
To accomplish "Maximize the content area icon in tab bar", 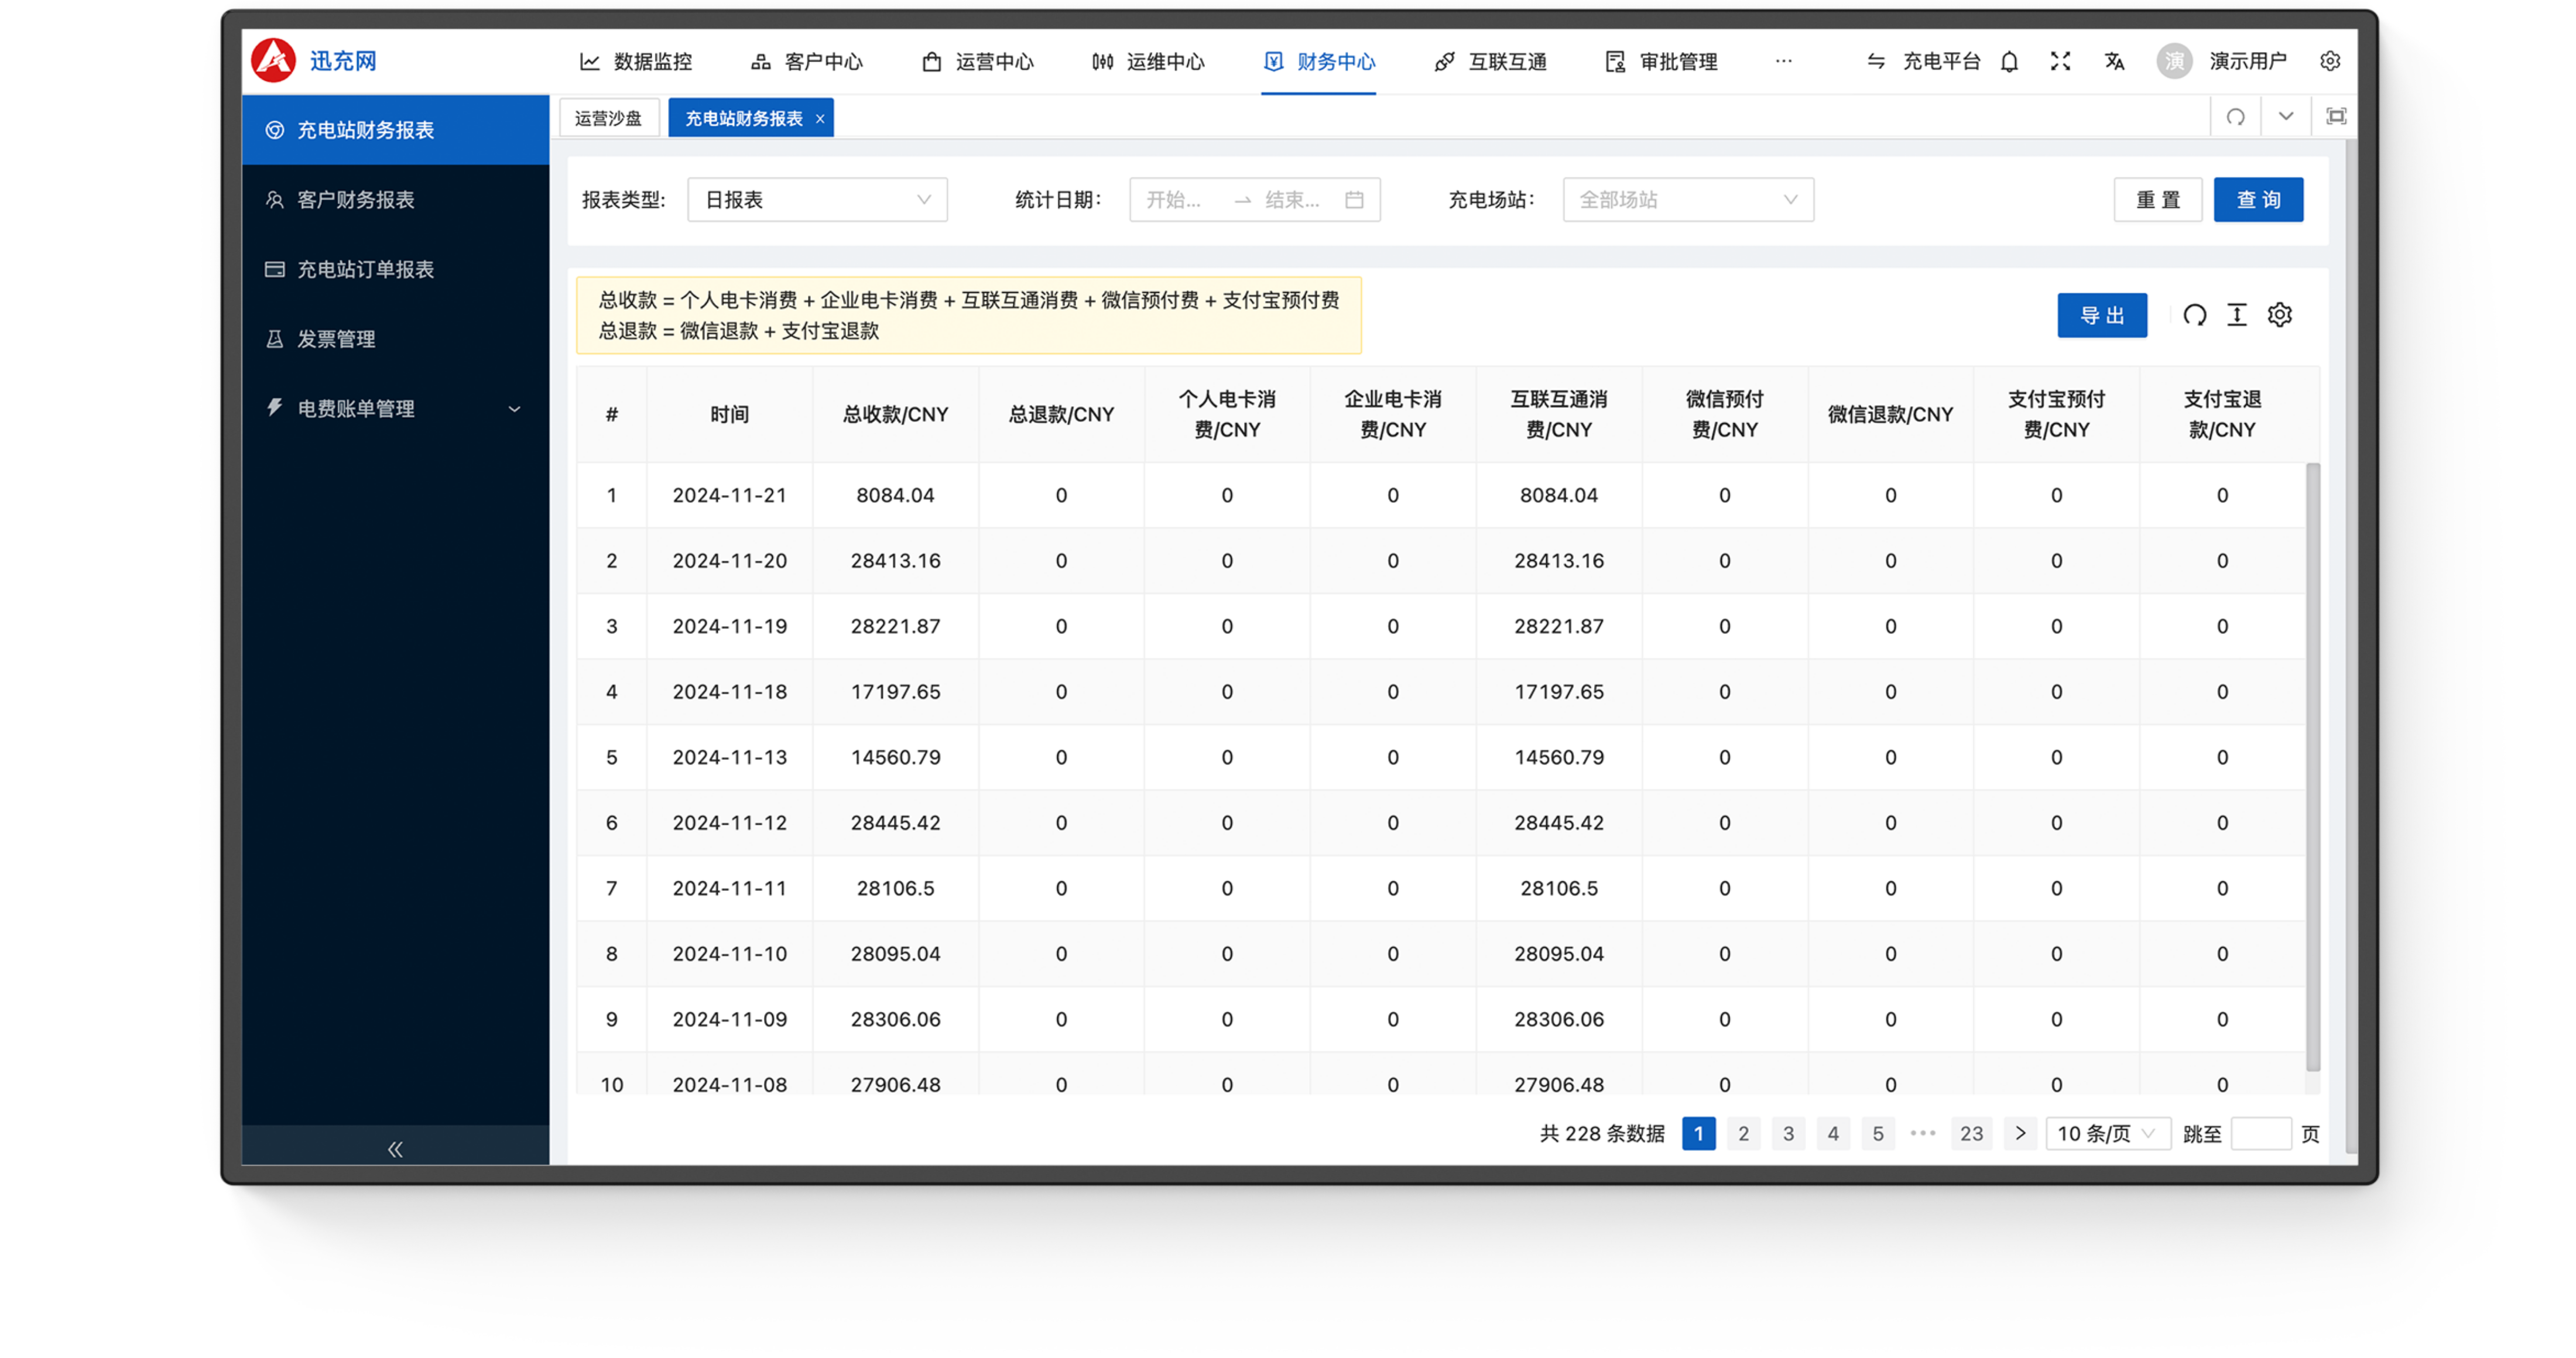I will tap(2336, 117).
